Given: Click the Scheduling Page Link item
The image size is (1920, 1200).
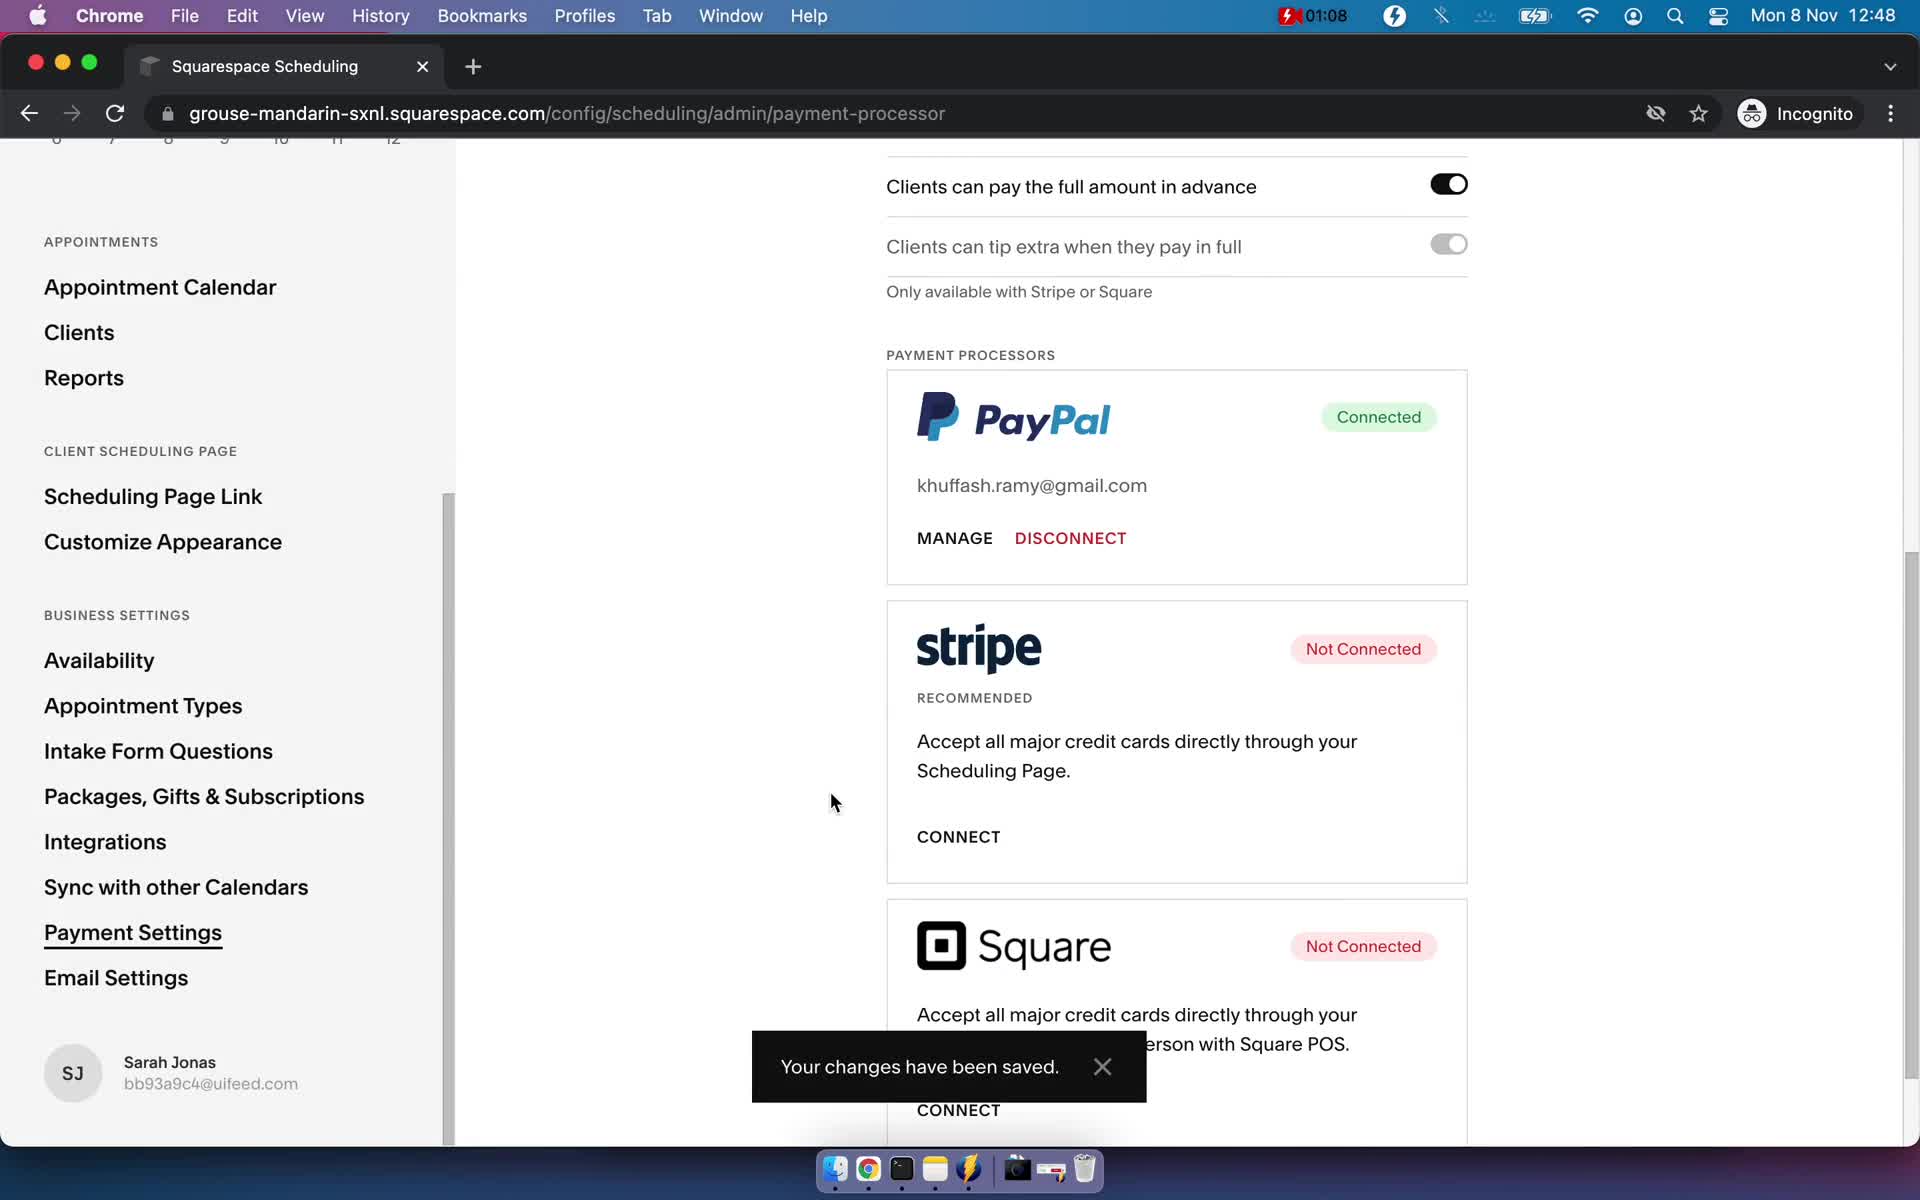Looking at the screenshot, I should [x=153, y=495].
